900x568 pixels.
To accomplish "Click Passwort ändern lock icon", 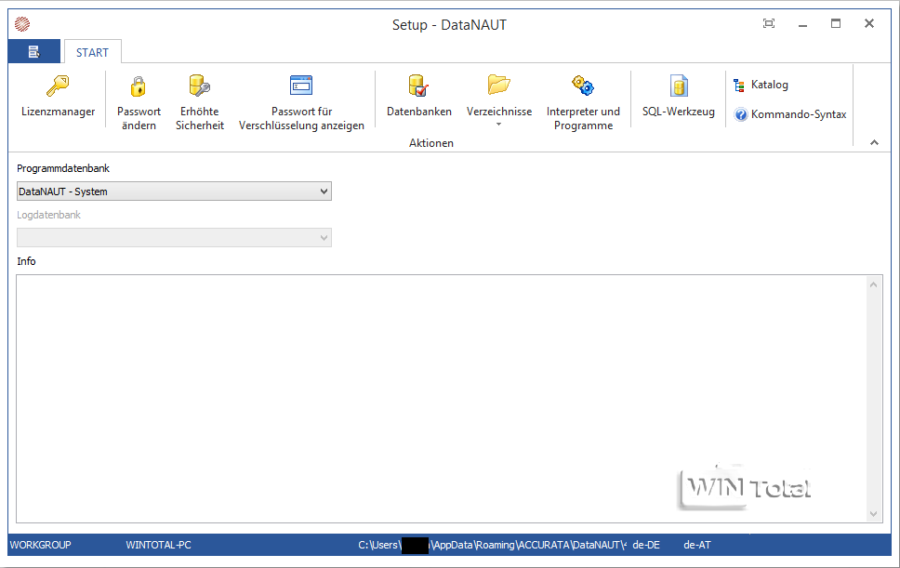I will tap(138, 87).
